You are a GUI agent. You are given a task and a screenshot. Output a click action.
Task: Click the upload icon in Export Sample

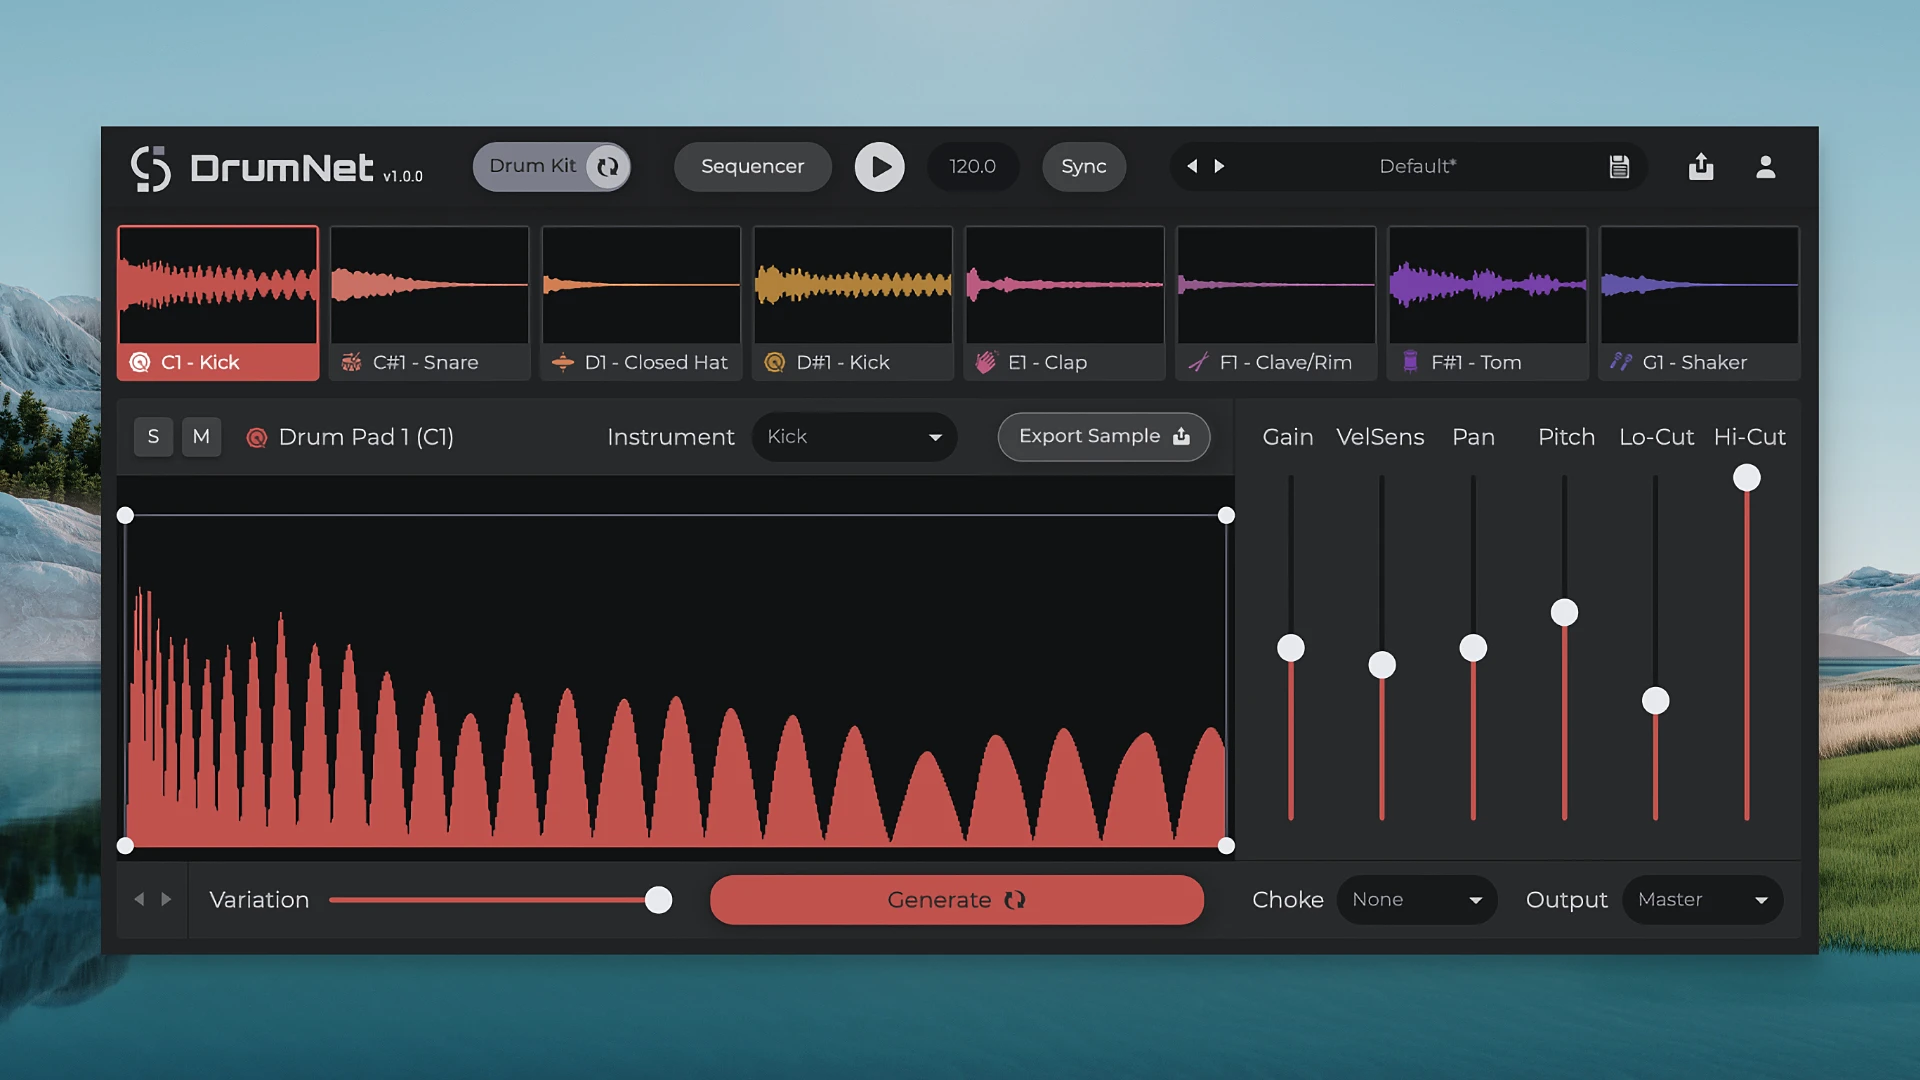1182,436
